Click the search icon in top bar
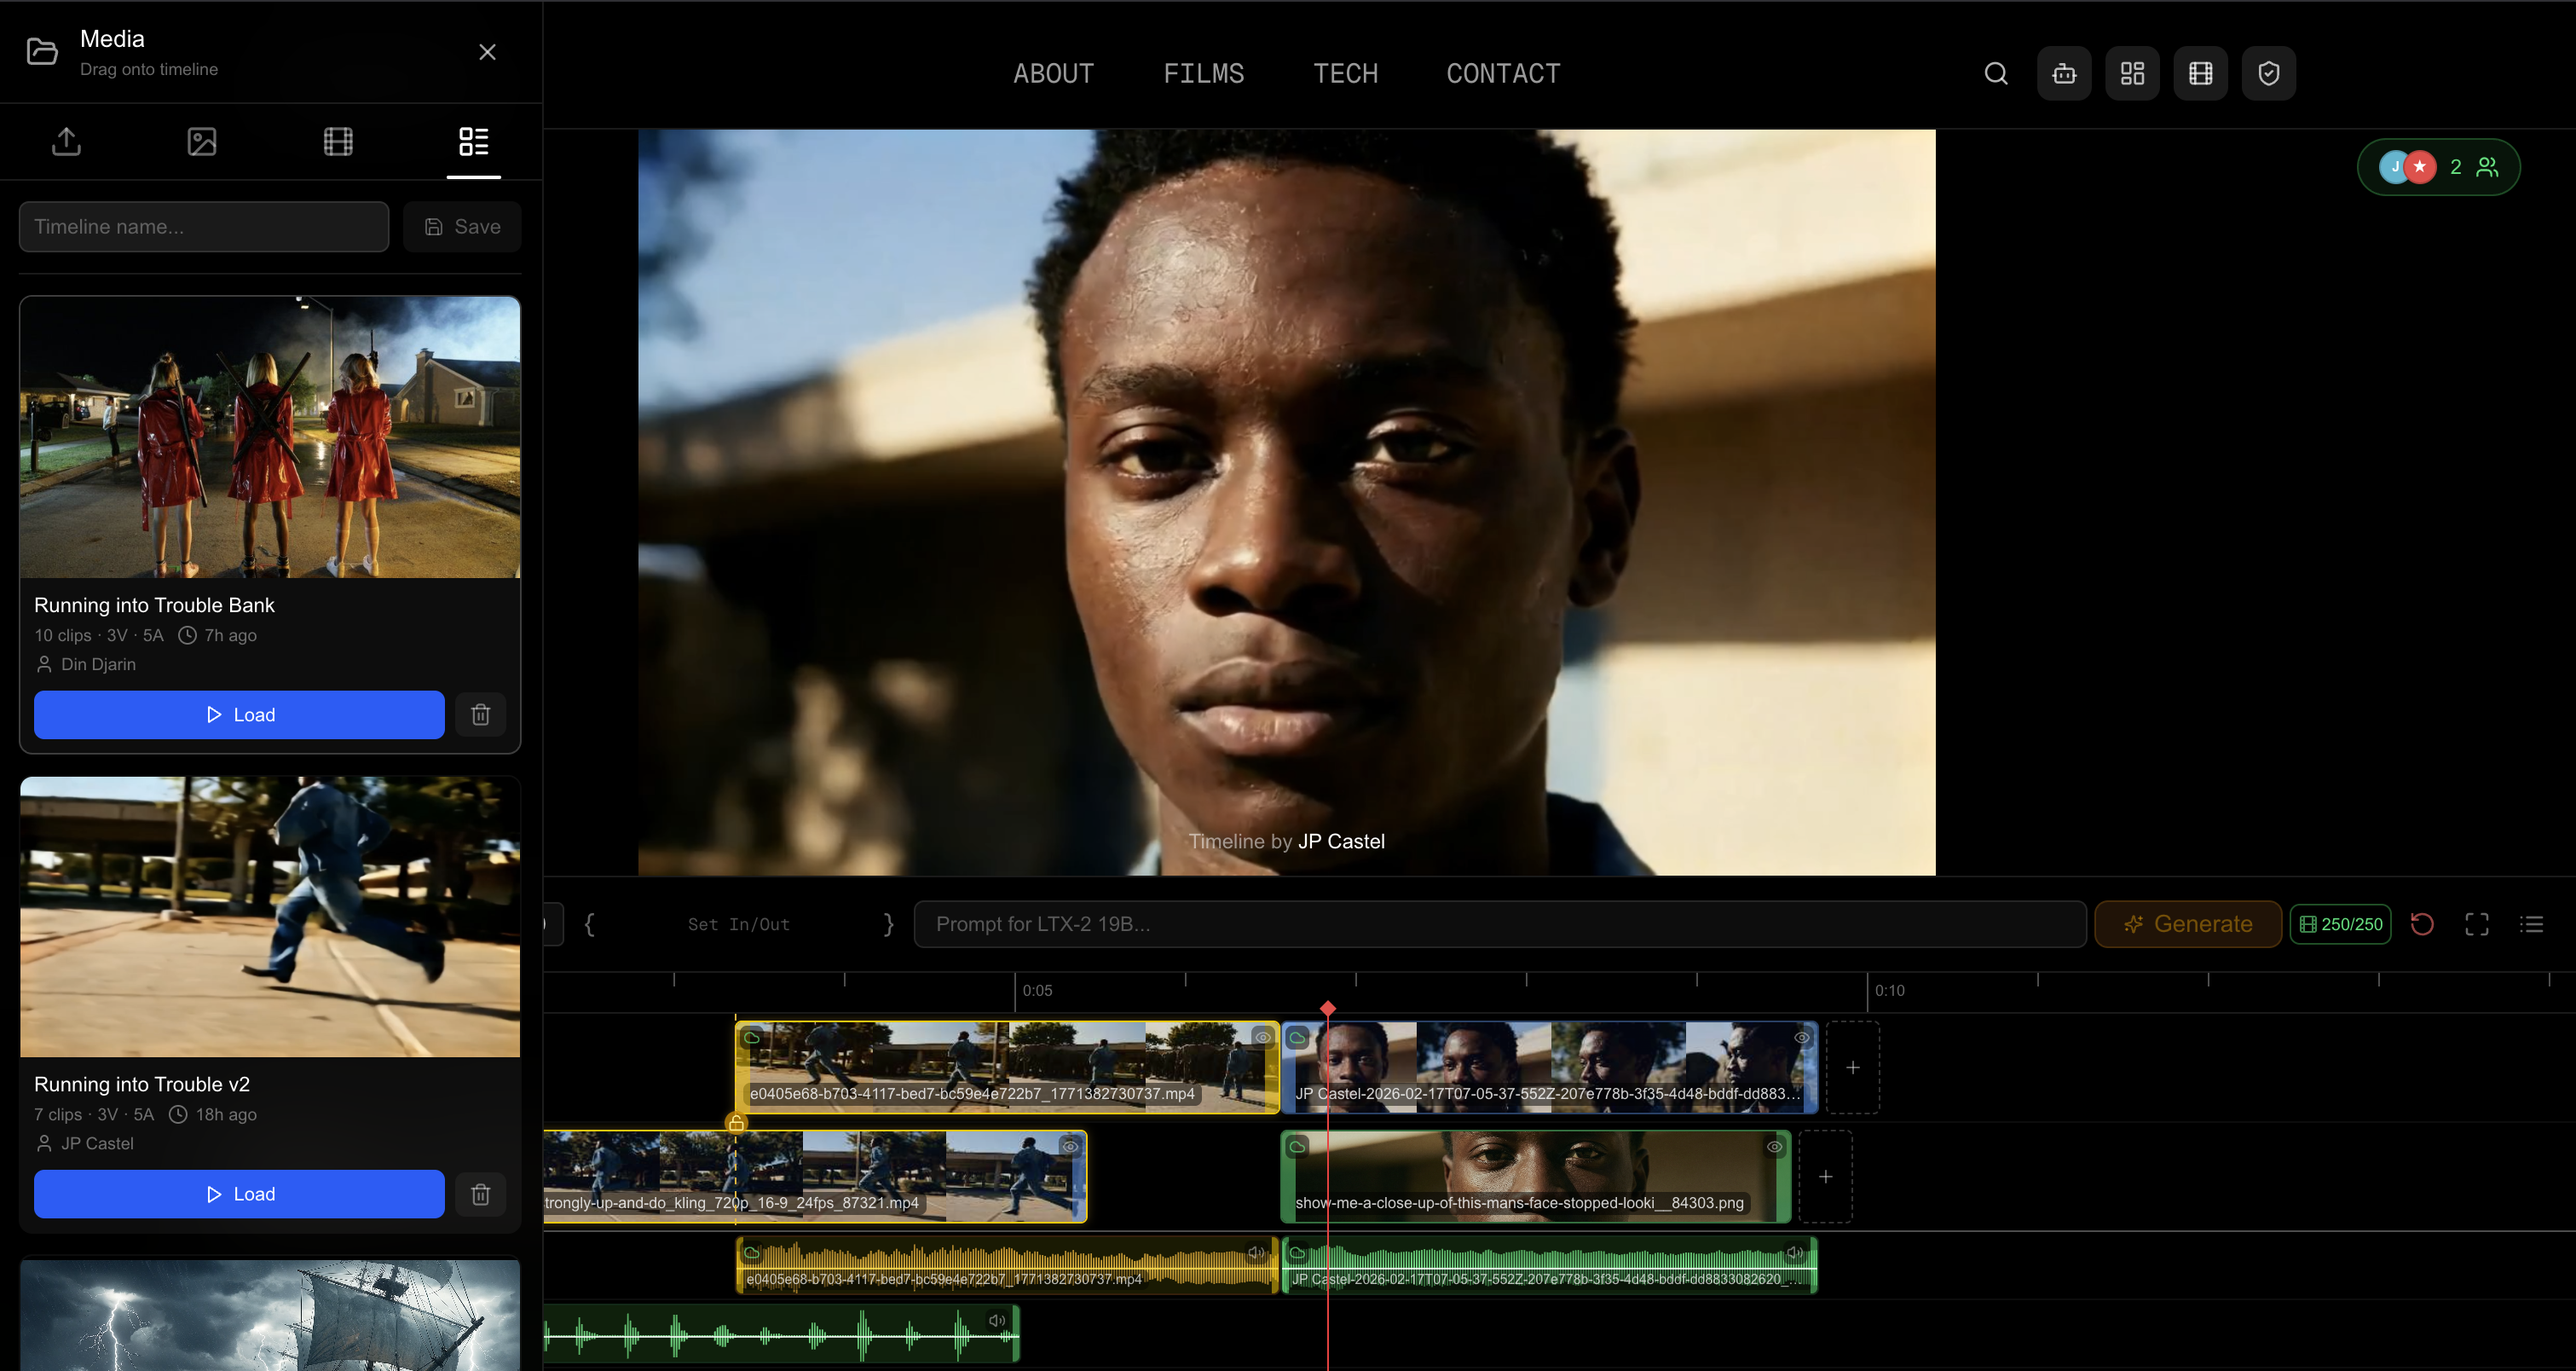This screenshot has width=2576, height=1371. (x=1995, y=73)
